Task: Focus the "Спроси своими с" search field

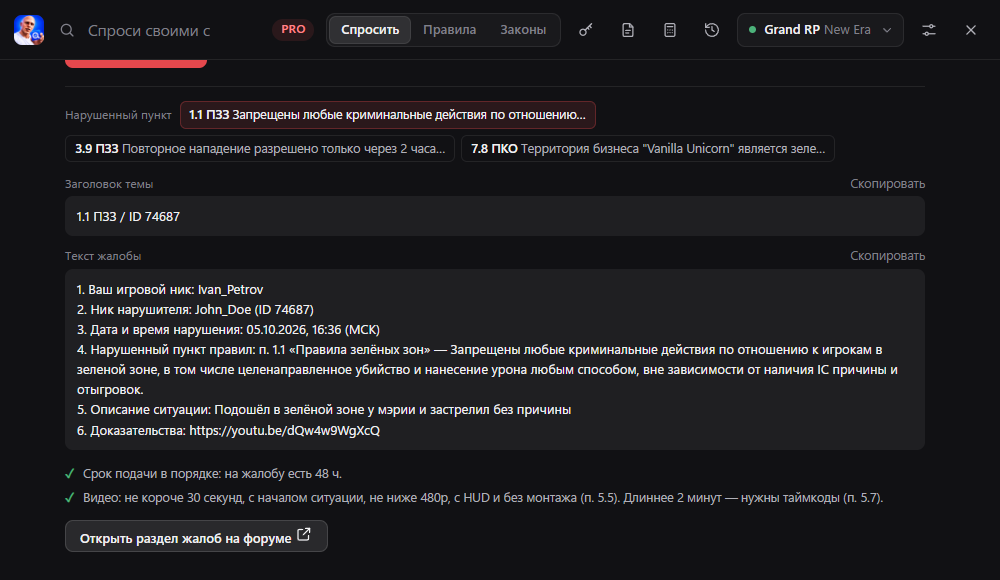Action: (x=149, y=31)
